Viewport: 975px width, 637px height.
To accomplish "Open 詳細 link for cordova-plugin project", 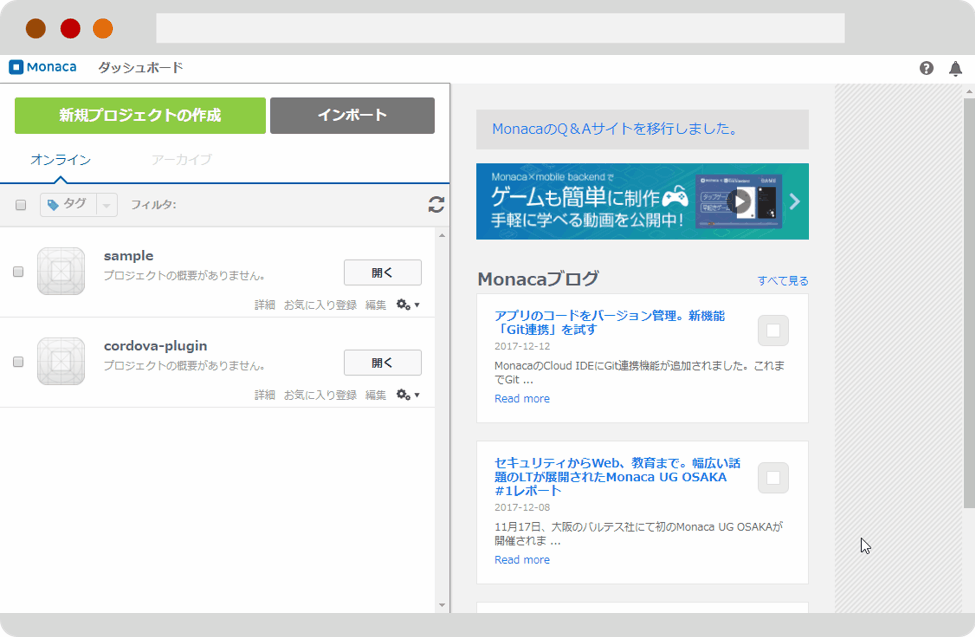I will click(265, 395).
